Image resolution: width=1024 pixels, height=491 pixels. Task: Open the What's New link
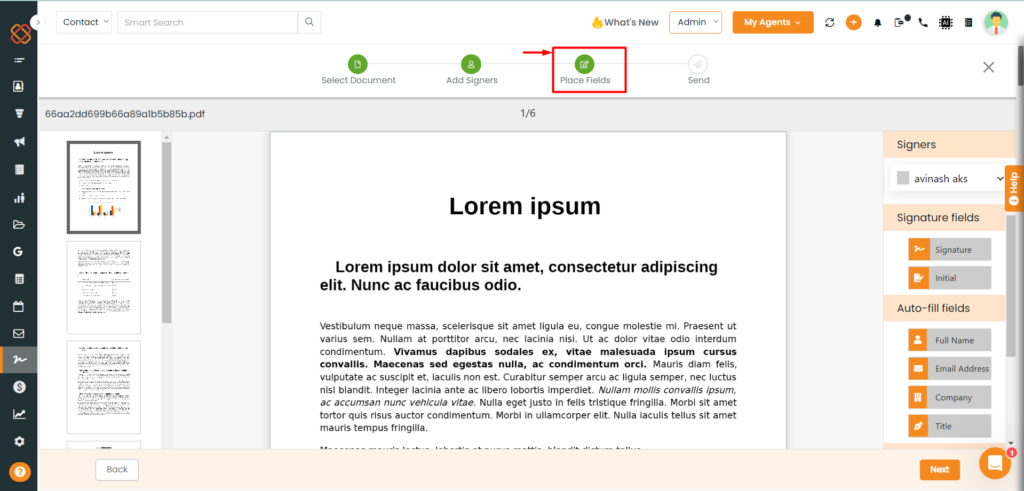click(x=625, y=22)
